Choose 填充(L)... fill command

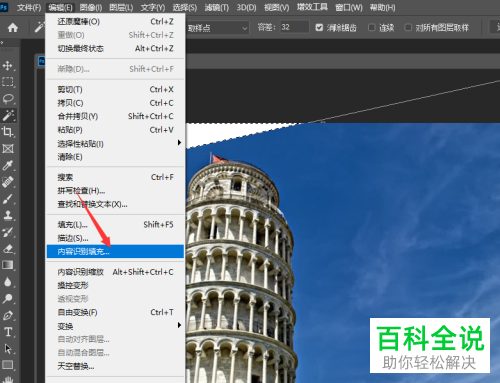[115, 225]
